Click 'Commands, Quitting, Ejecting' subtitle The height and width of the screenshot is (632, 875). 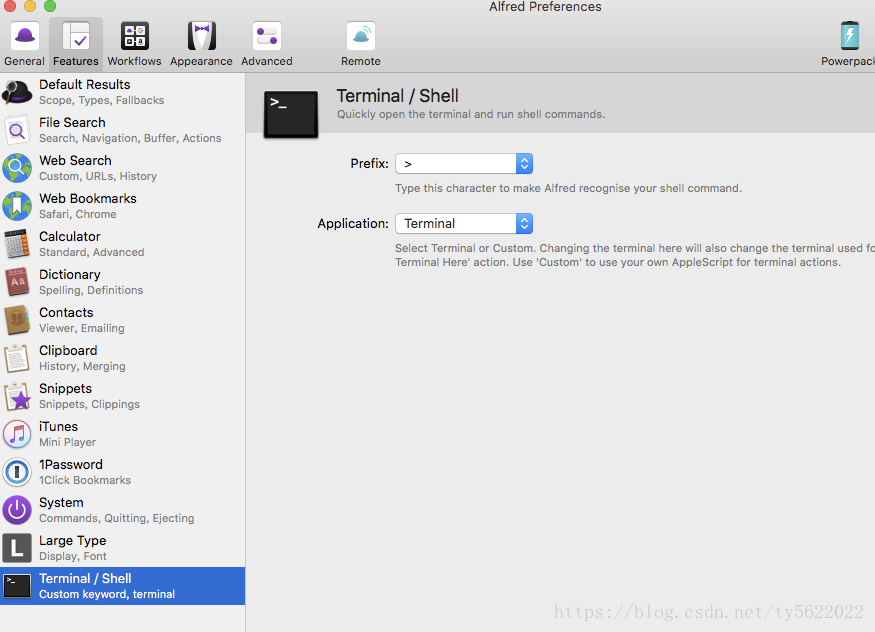coord(117,518)
